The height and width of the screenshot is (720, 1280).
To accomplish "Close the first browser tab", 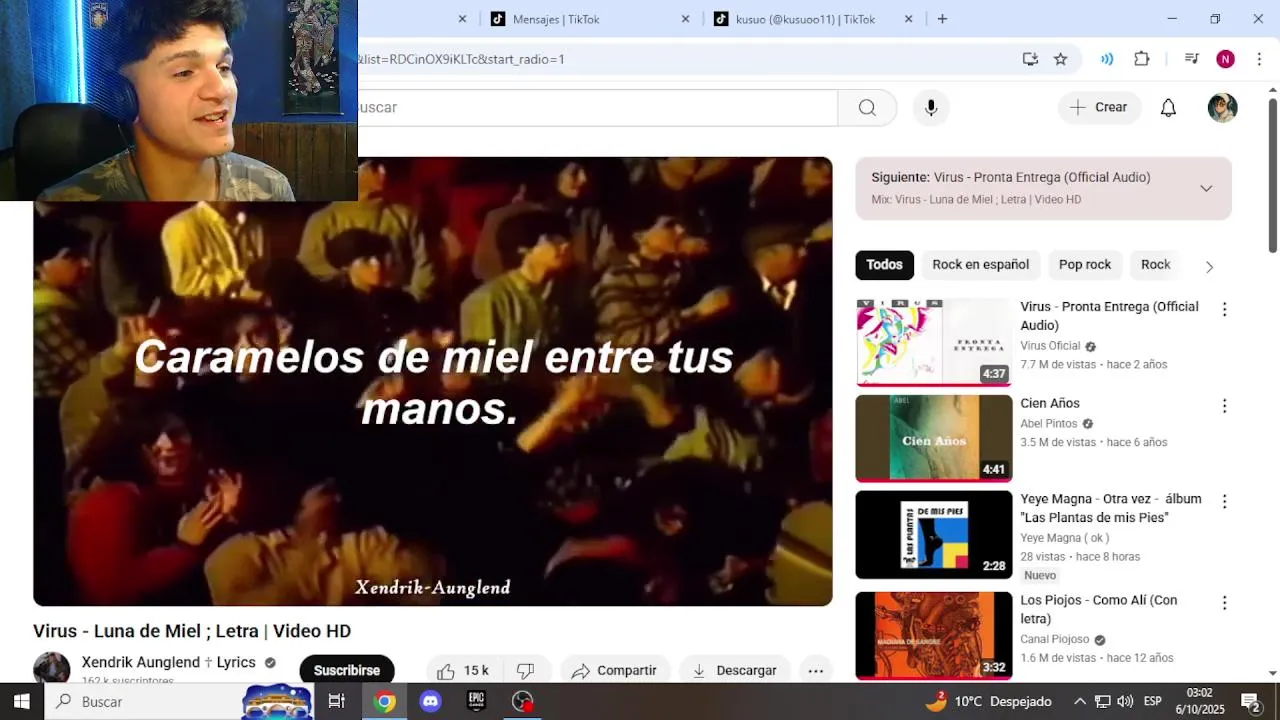I will click(x=462, y=19).
